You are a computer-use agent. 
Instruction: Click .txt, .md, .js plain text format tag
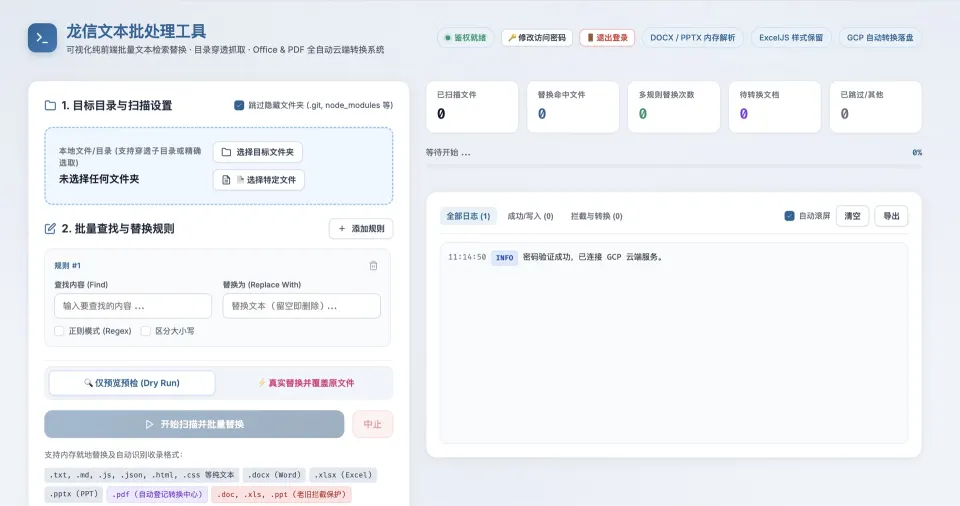click(x=141, y=475)
